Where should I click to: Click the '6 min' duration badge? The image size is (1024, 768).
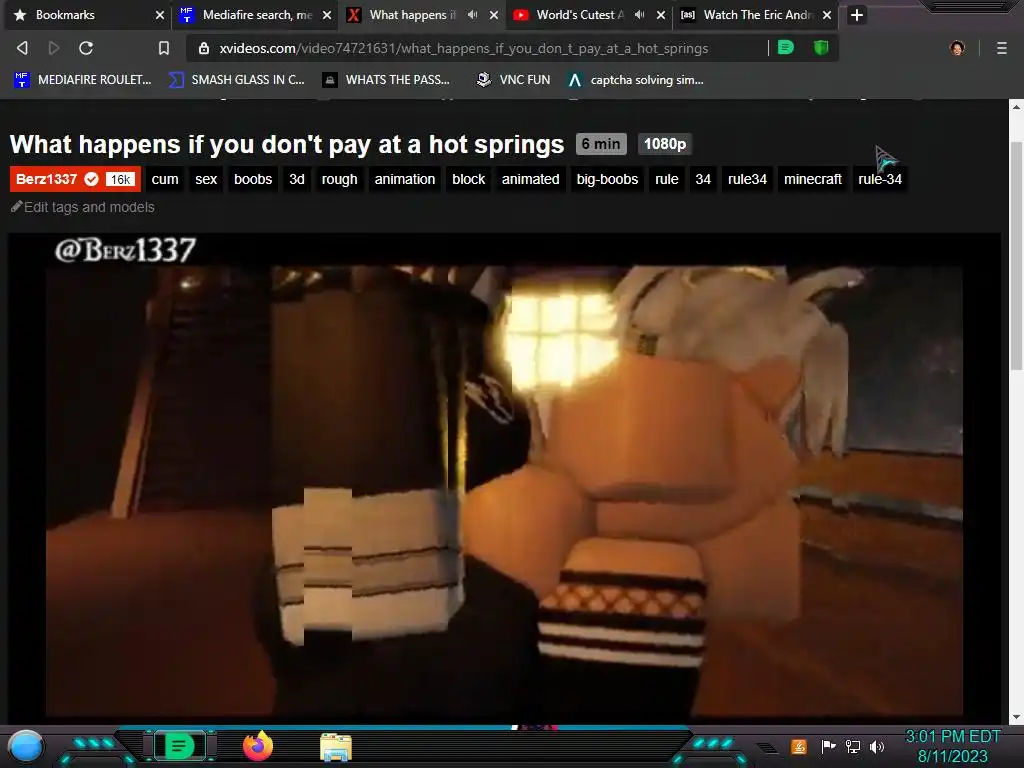[x=601, y=144]
